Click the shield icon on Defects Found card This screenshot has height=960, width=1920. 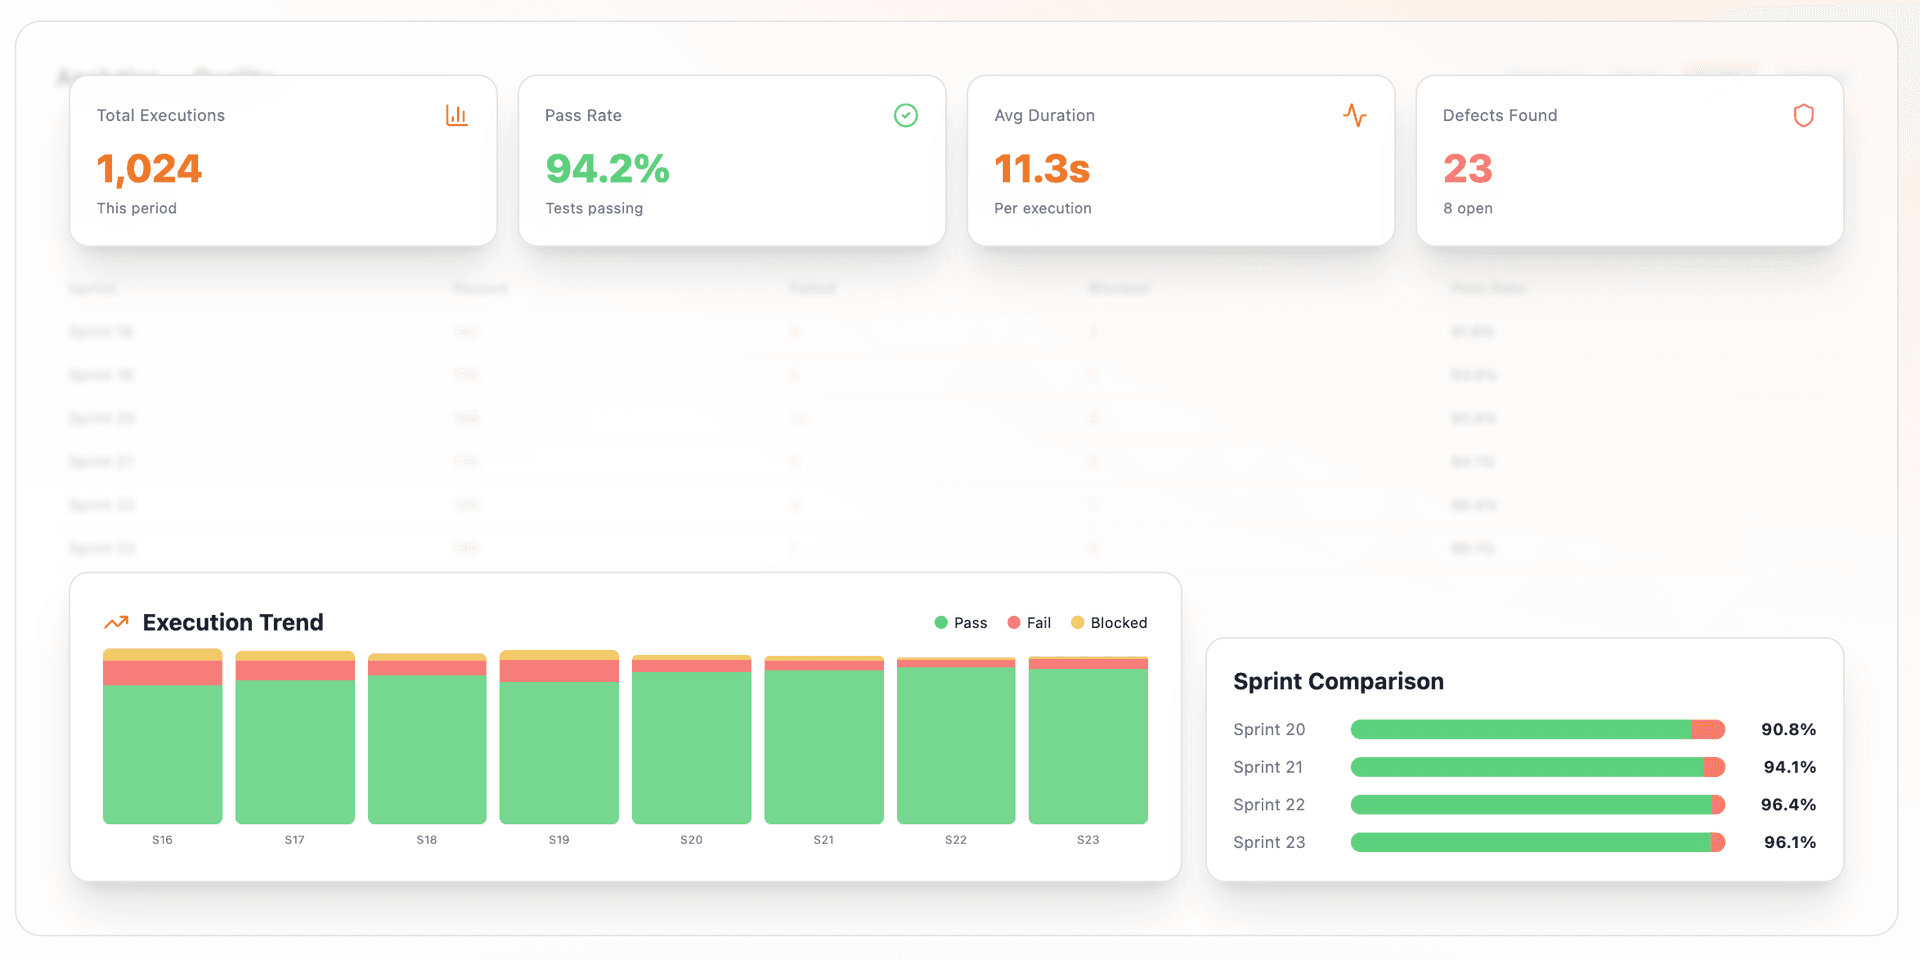coord(1803,115)
